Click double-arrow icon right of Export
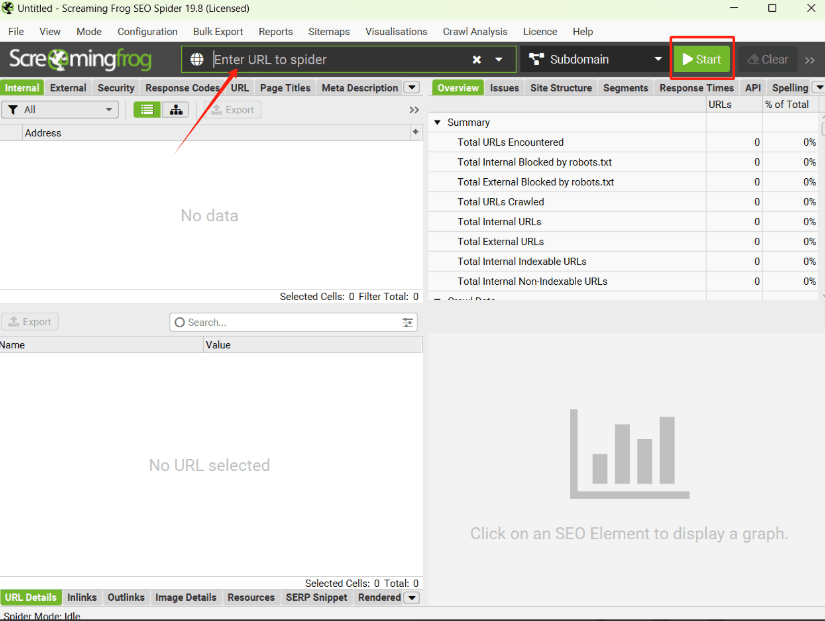 [414, 110]
